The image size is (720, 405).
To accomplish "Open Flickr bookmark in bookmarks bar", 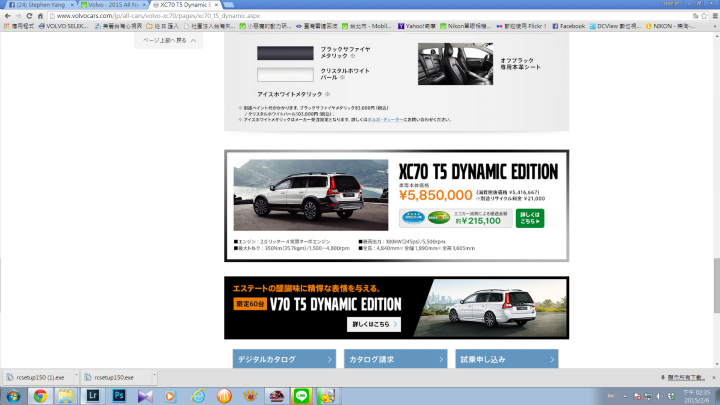I will [x=521, y=26].
